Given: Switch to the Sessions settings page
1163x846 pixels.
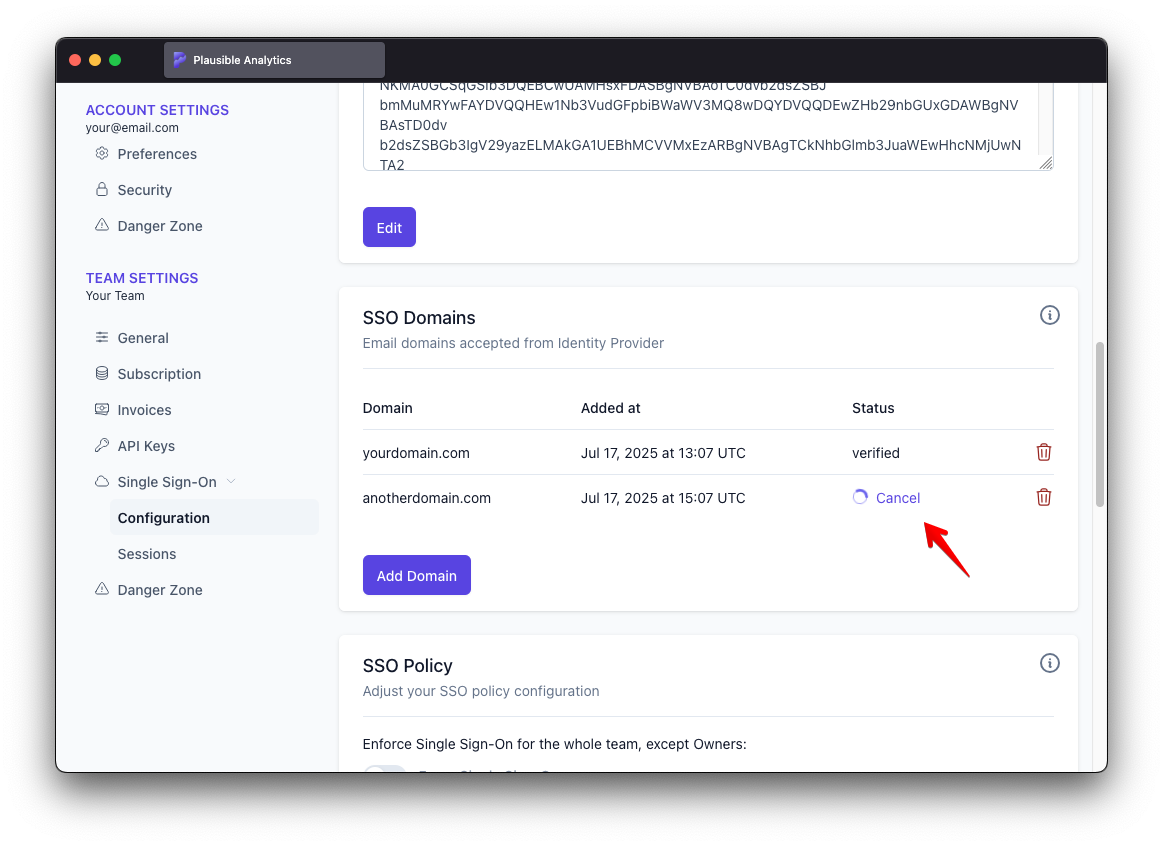Looking at the screenshot, I should pos(147,553).
